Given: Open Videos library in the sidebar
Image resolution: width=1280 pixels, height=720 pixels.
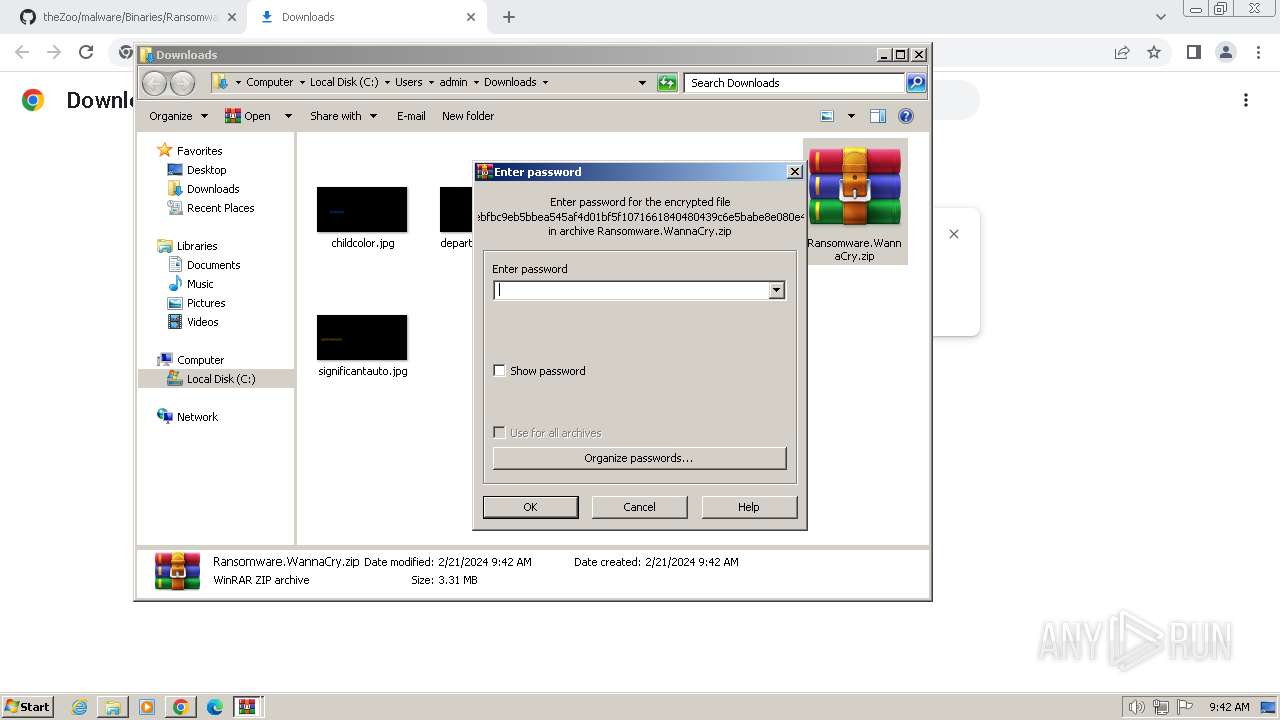Looking at the screenshot, I should click(202, 322).
